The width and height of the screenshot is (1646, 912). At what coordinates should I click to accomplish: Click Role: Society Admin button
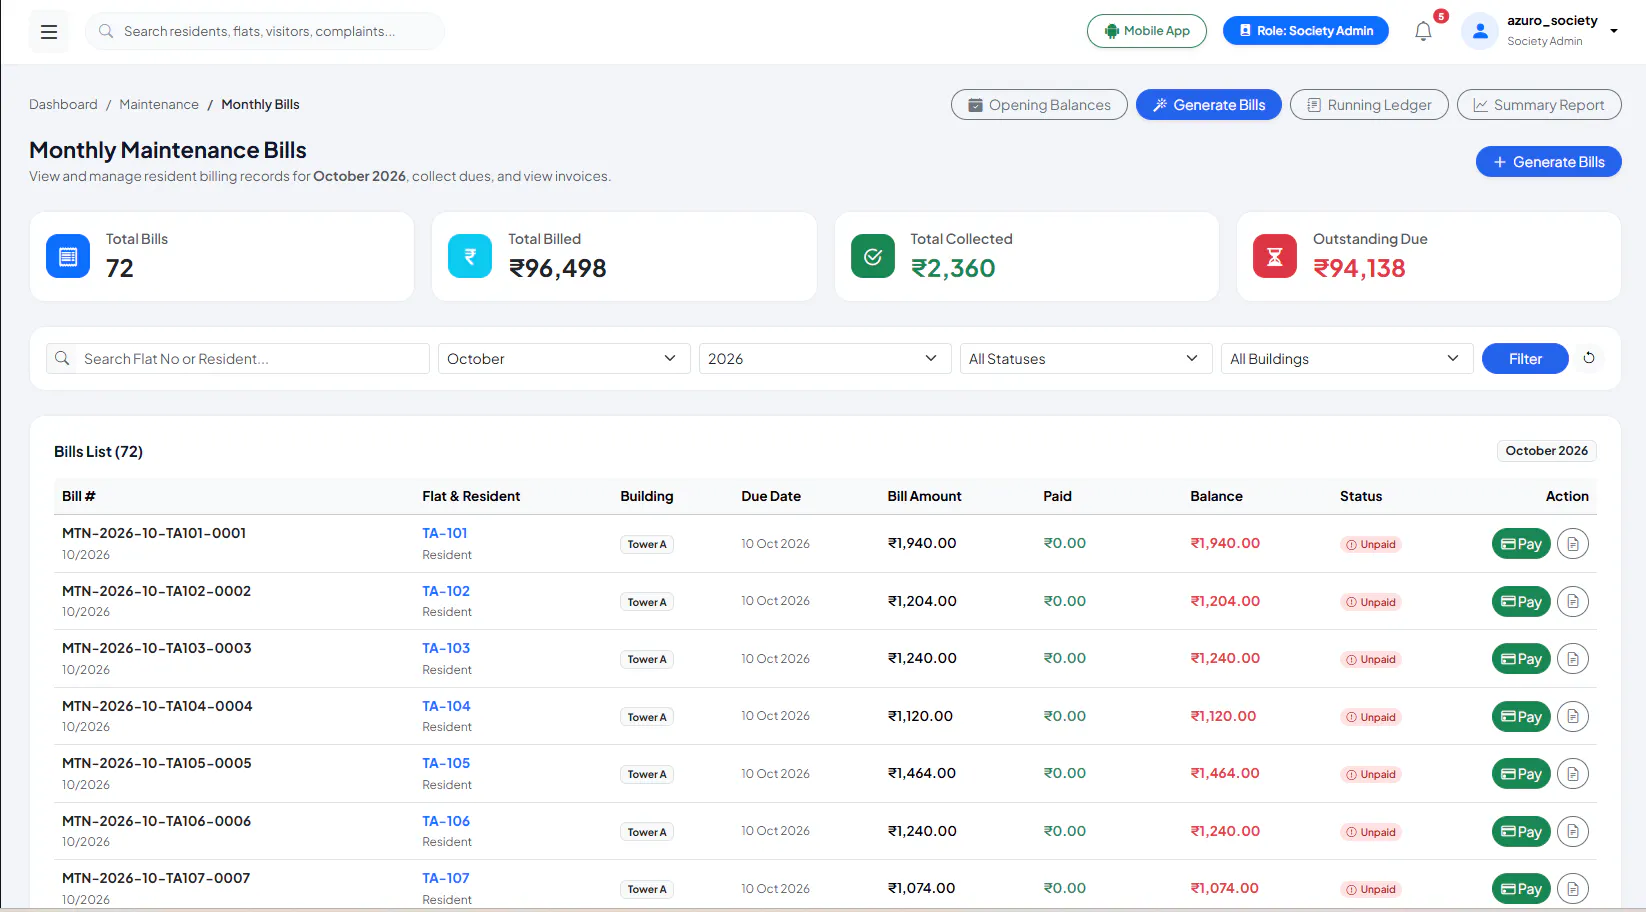(x=1306, y=31)
